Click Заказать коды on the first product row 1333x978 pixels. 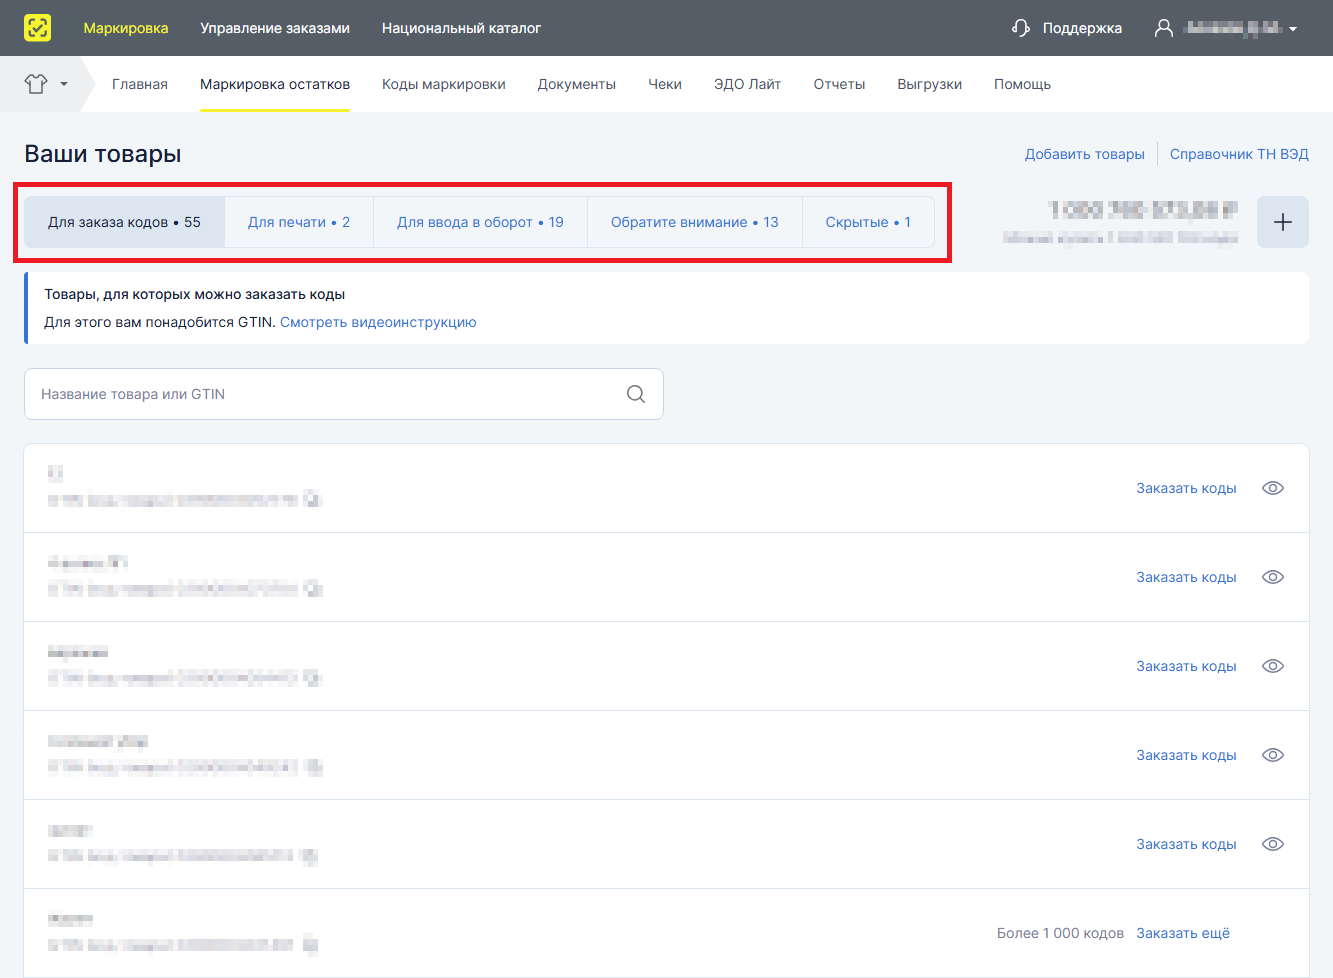pos(1186,488)
